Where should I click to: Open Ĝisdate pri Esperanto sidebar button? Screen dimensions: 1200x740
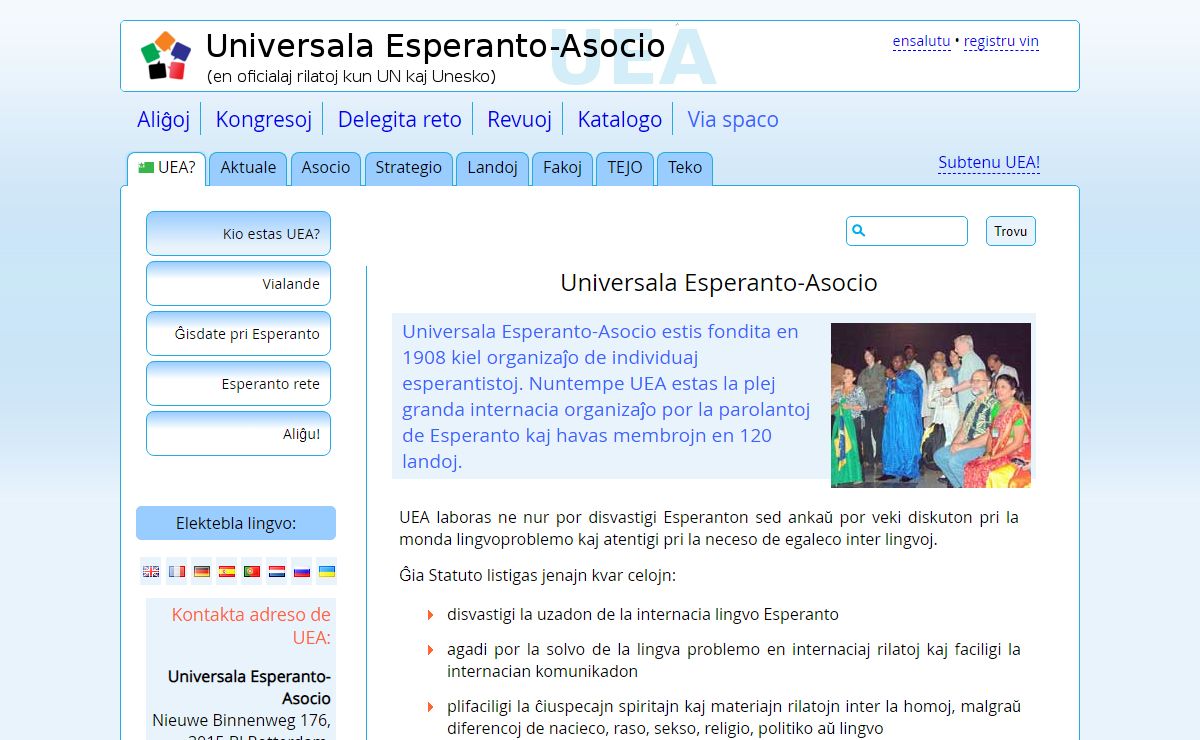(x=238, y=334)
